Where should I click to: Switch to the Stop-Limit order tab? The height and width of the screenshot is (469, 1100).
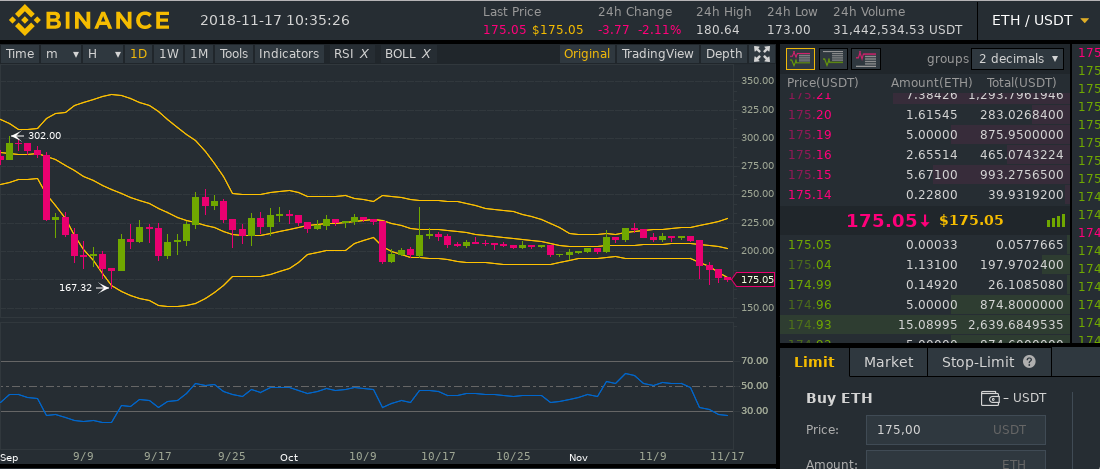(989, 362)
